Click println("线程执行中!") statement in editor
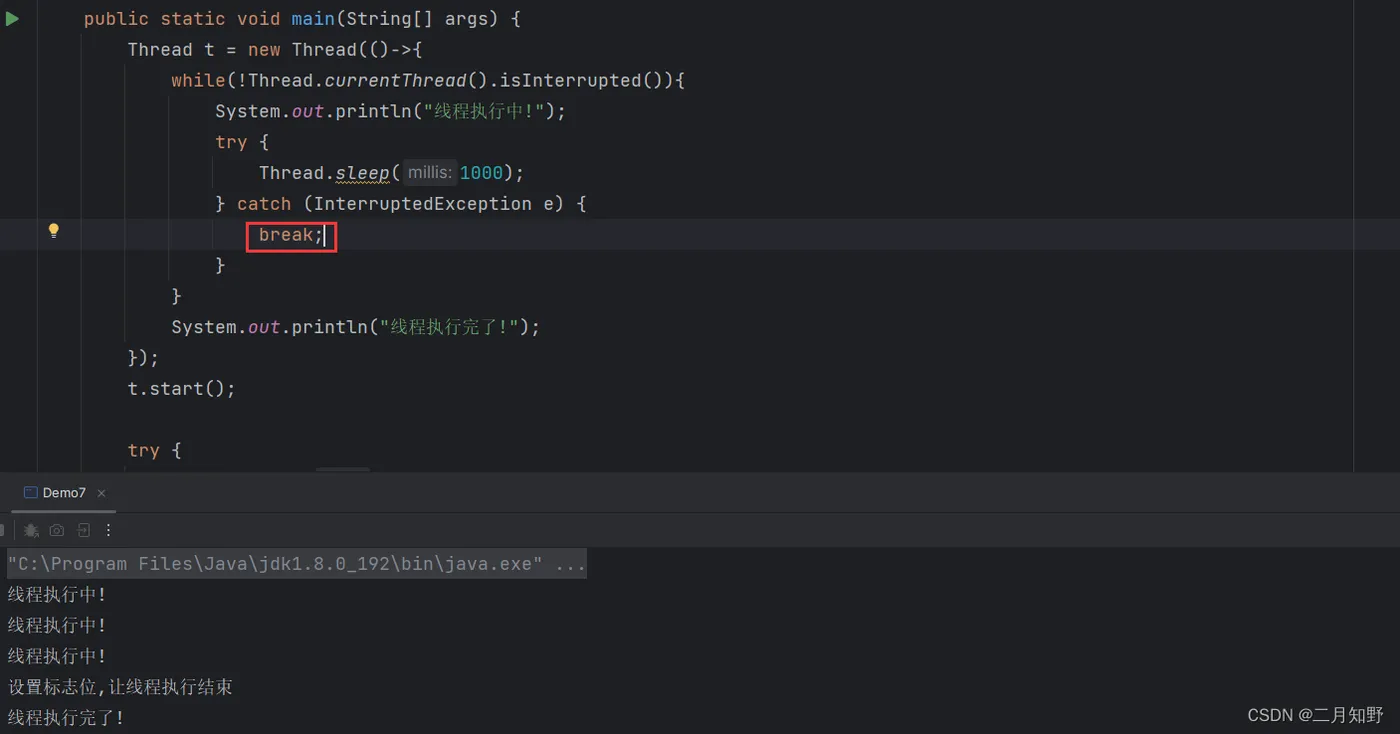Screen dimensions: 1400x734 point(390,111)
